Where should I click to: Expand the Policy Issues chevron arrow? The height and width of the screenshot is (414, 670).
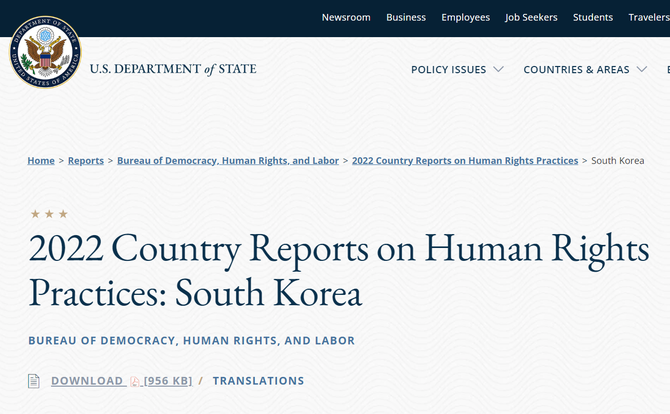click(499, 70)
